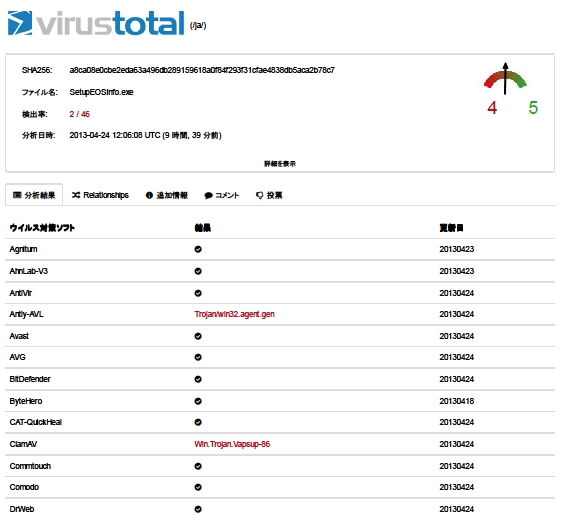
Task: Click the clean checkmark icon for Comodo
Action: point(198,487)
